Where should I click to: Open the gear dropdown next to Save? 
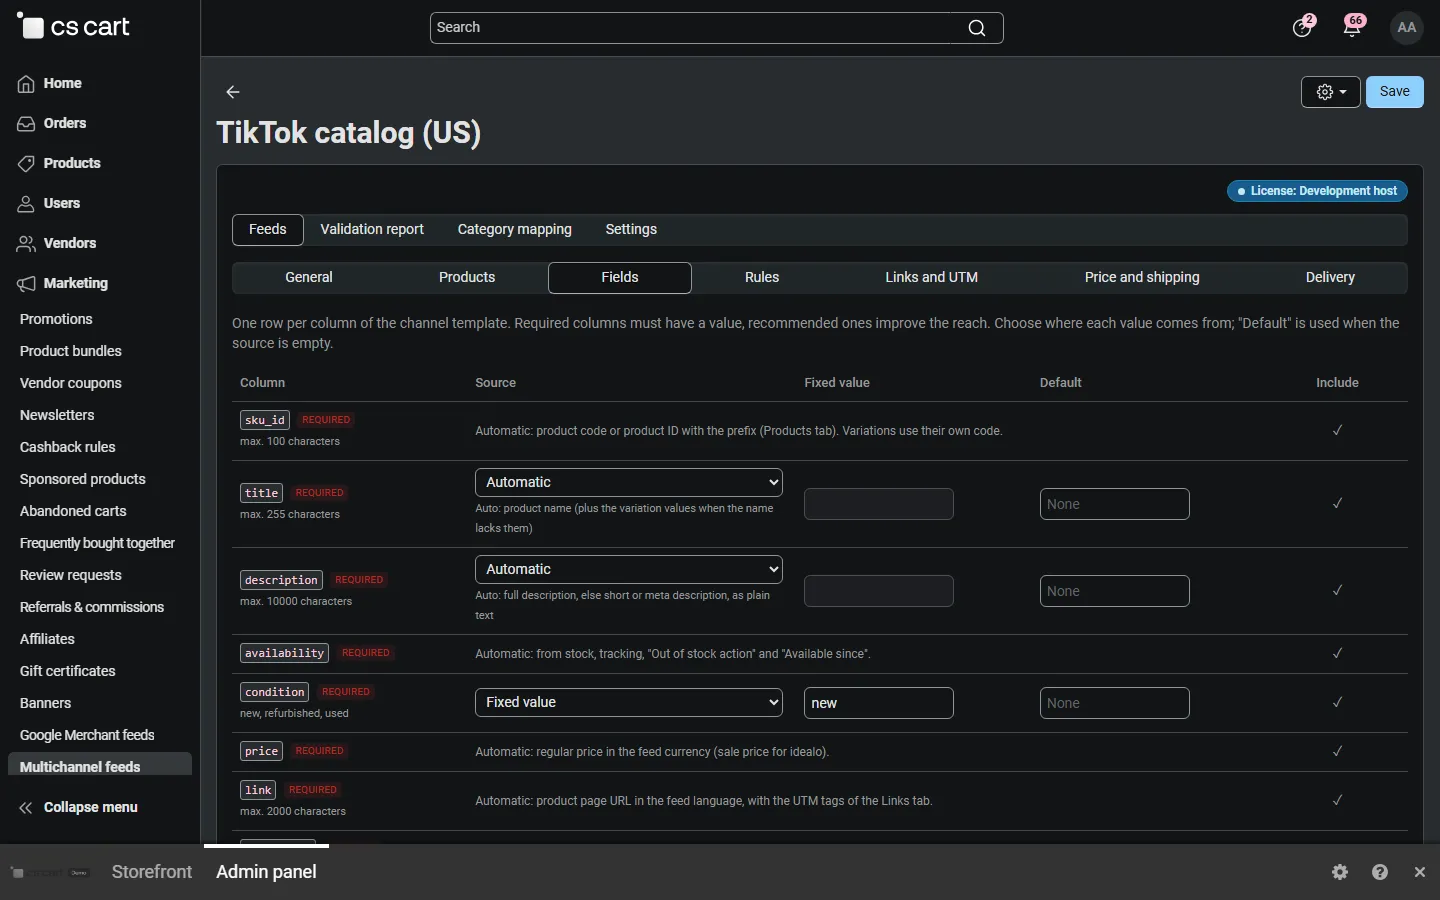click(1331, 92)
